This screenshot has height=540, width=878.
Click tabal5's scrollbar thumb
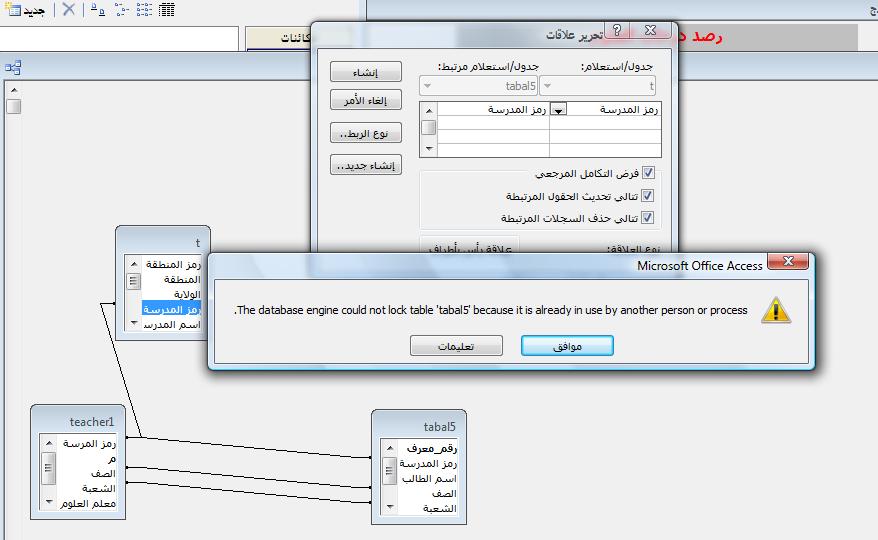390,471
